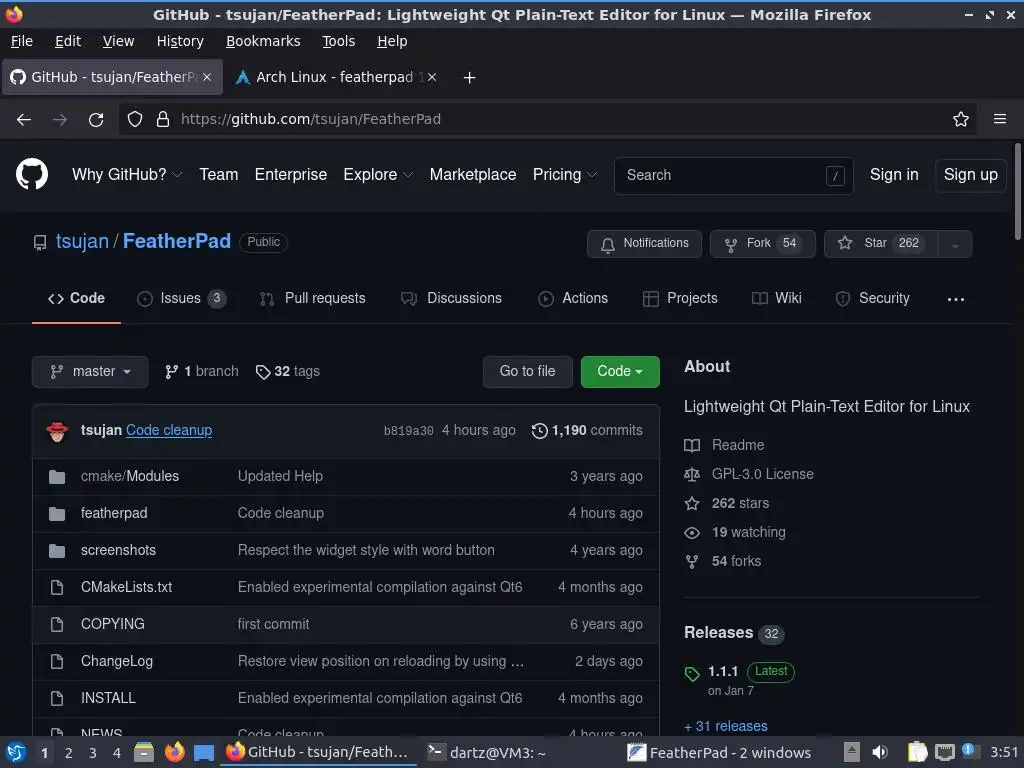Viewport: 1024px width, 768px height.
Task: Click tsujan's avatar in the commit row
Action: 57,431
